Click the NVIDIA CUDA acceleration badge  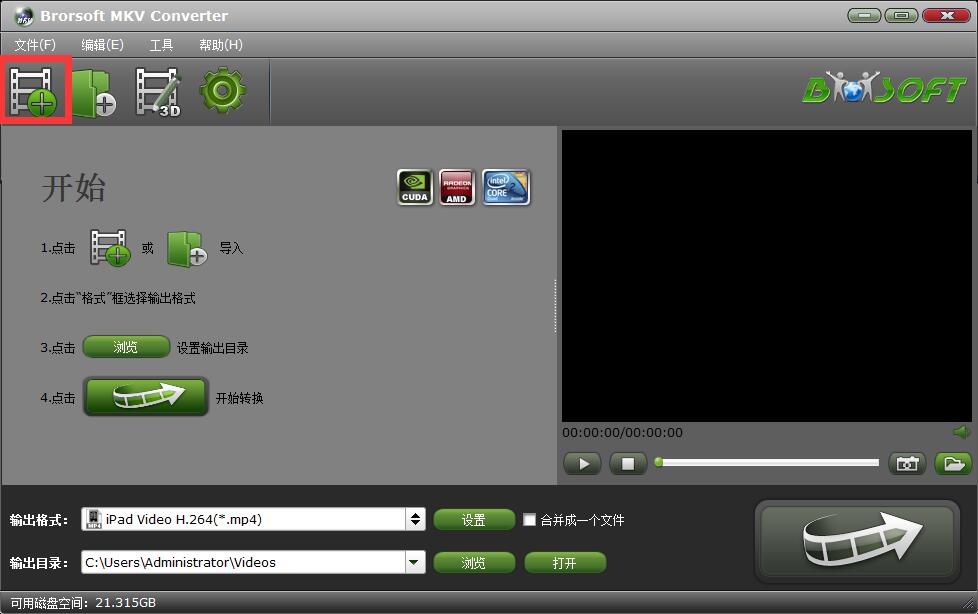(415, 186)
